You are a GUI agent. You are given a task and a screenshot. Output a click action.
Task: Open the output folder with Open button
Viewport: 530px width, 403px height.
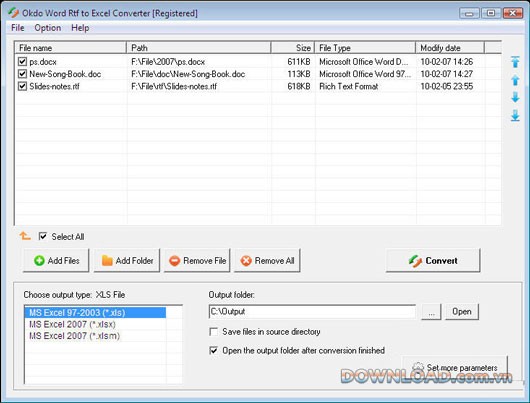coord(462,311)
